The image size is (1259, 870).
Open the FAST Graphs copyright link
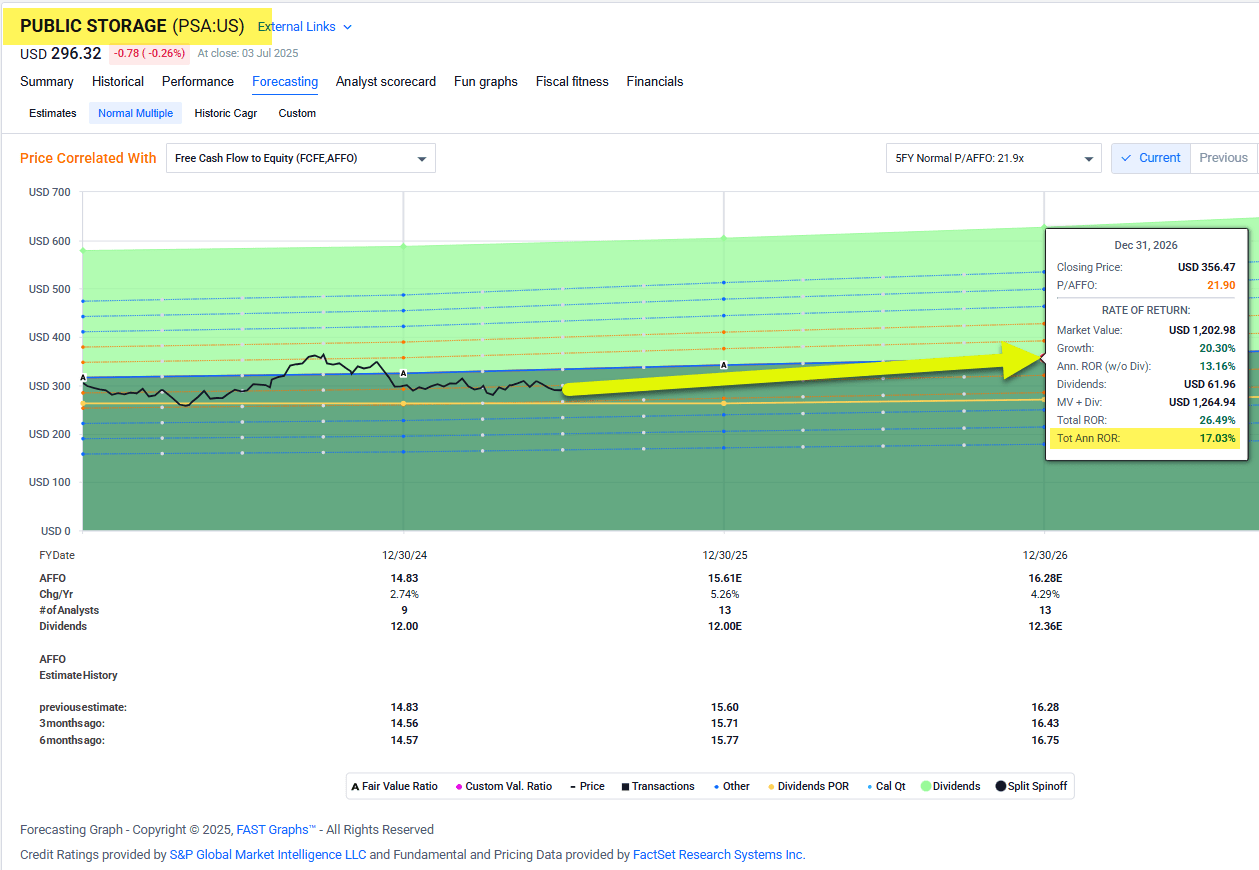[x=275, y=829]
